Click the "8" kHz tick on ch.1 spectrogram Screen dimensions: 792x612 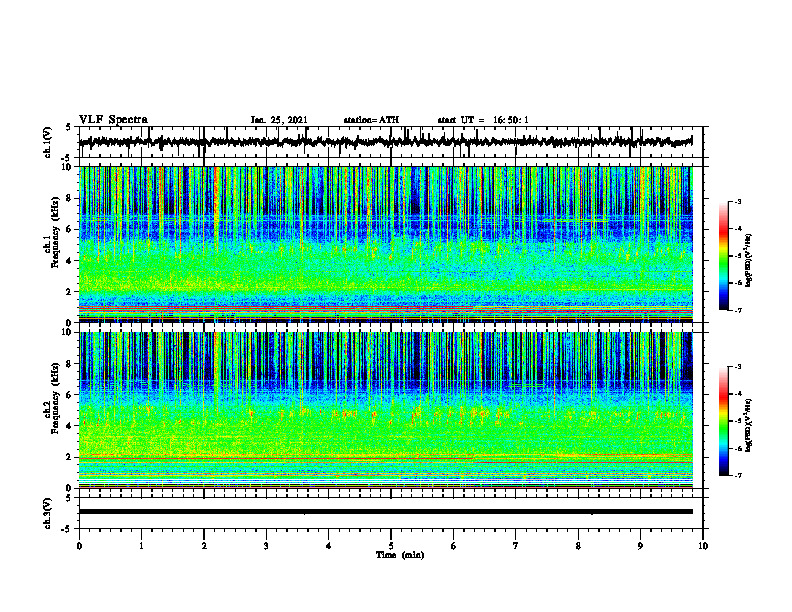tap(71, 198)
